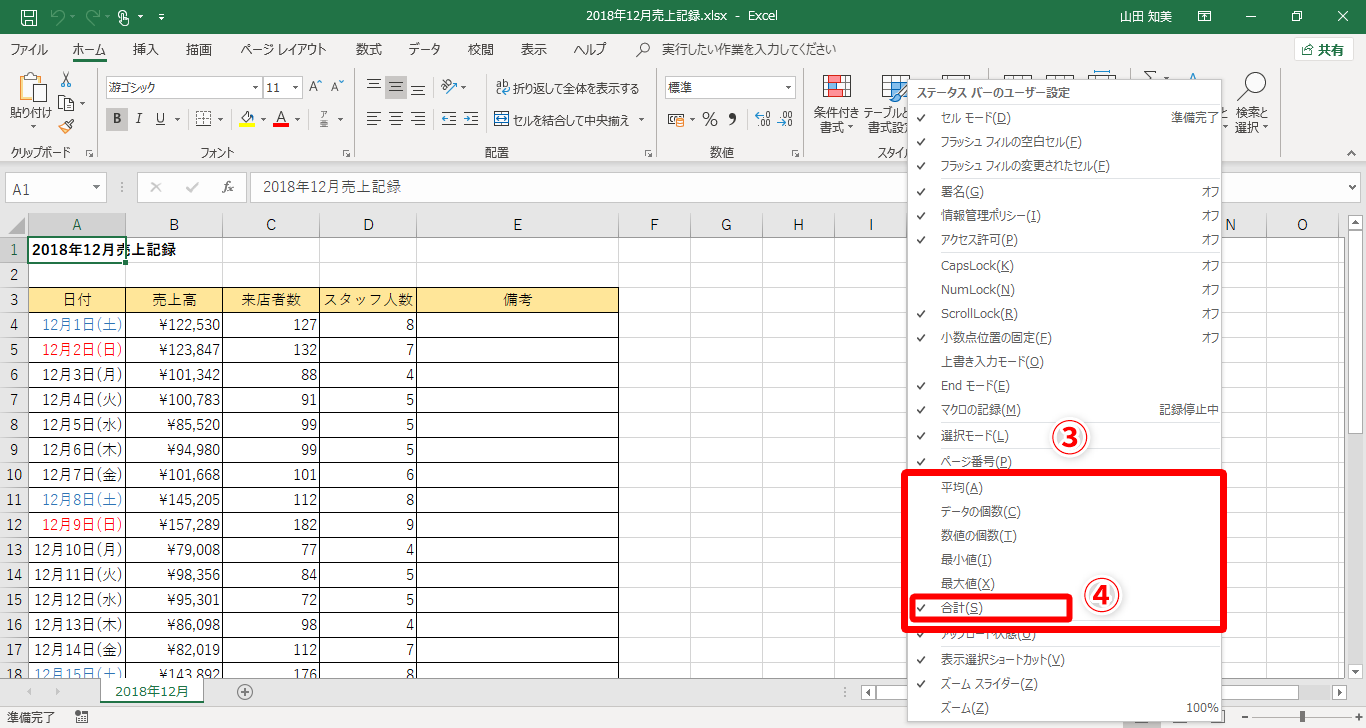
Task: Switch to the ページ レイアウト tab
Action: click(x=283, y=49)
